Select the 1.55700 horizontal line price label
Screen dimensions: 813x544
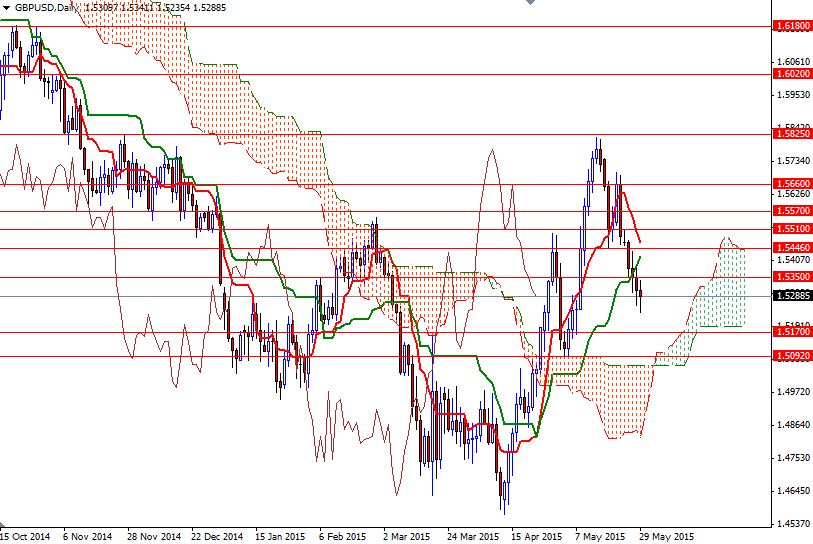[792, 211]
